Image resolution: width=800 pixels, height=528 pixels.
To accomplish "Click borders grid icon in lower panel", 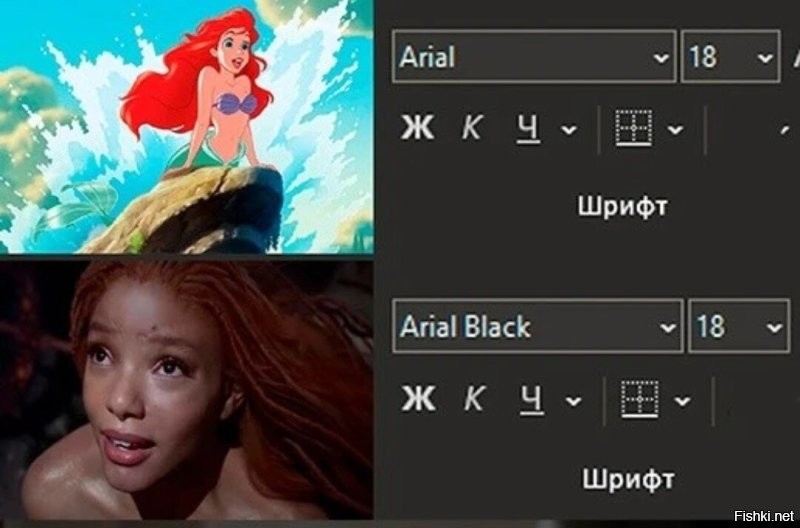I will click(640, 399).
